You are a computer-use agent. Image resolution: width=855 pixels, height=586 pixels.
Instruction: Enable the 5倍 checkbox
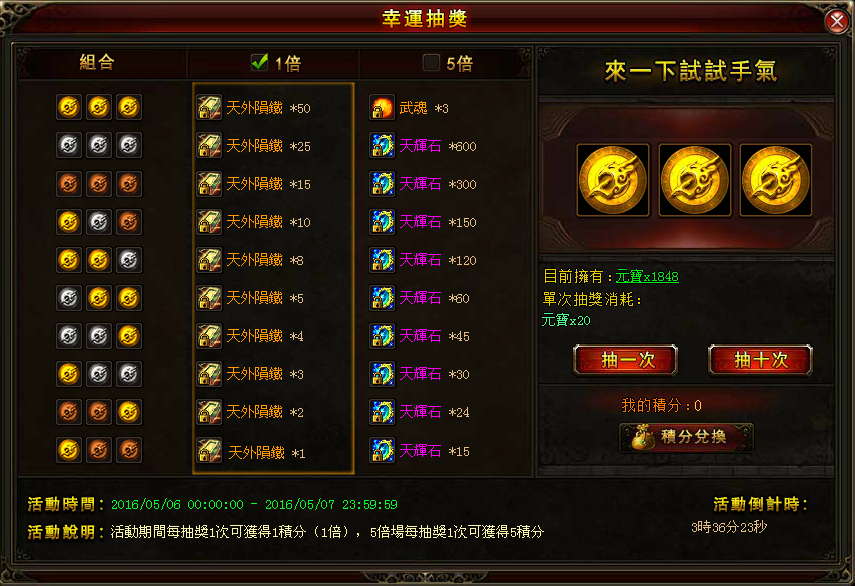coord(431,63)
